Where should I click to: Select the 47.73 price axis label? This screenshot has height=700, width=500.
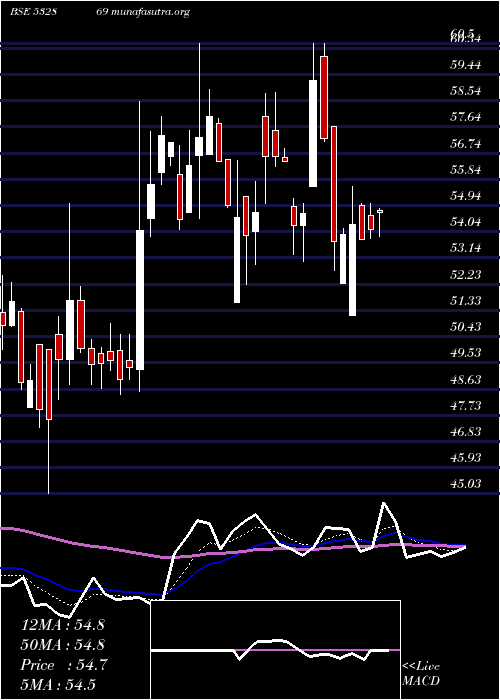click(x=466, y=405)
